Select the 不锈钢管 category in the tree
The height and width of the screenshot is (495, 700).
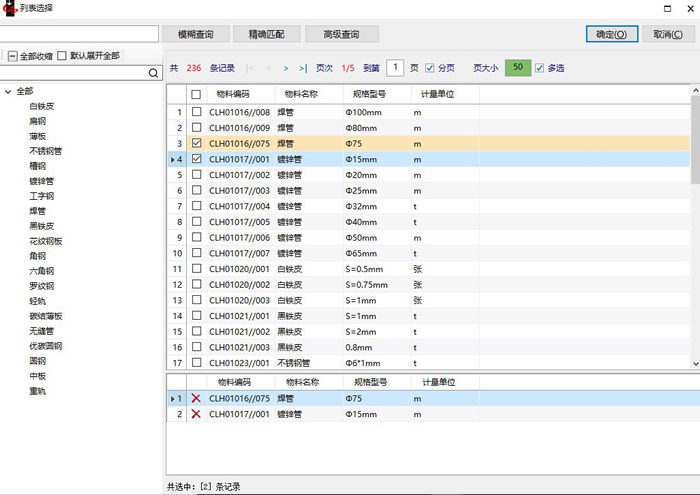(46, 151)
